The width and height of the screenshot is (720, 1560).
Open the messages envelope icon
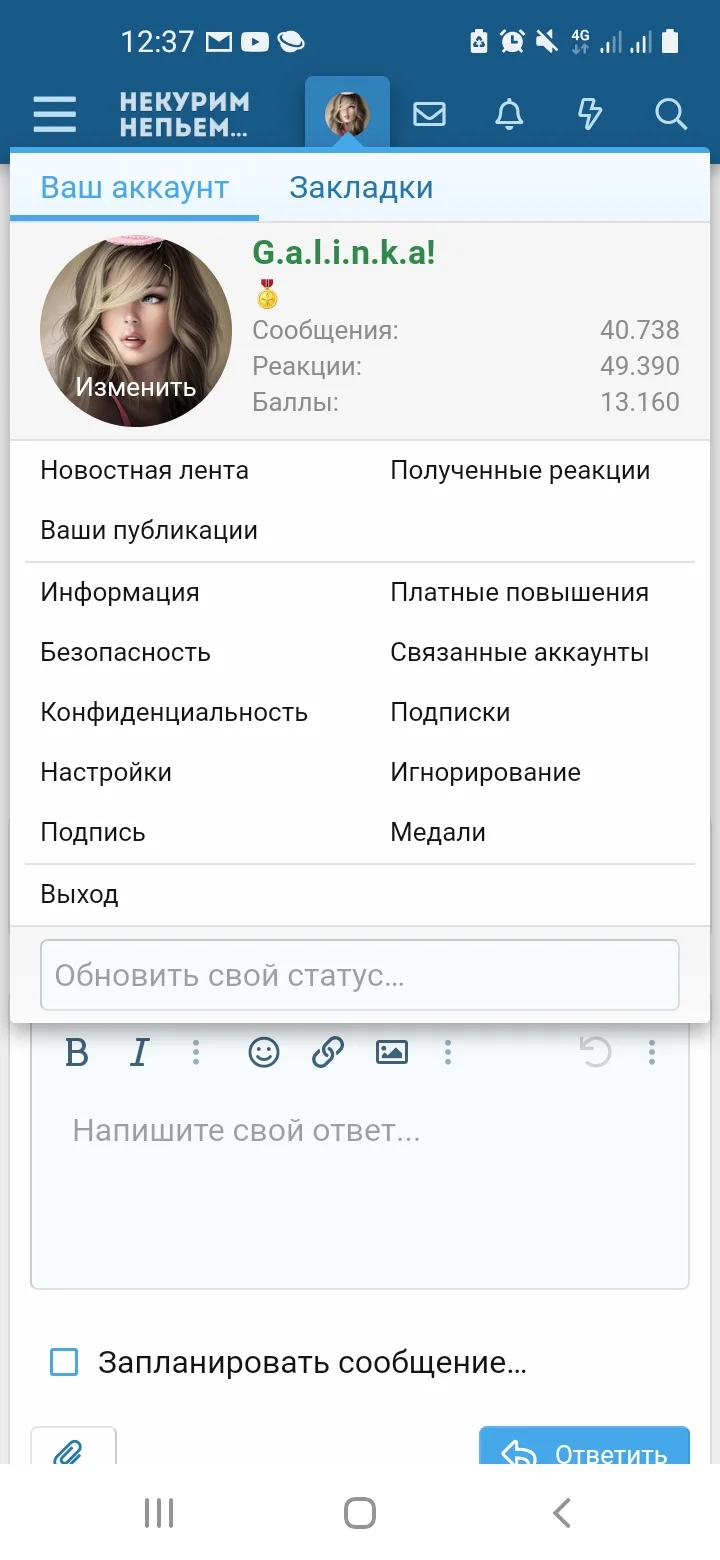point(429,114)
